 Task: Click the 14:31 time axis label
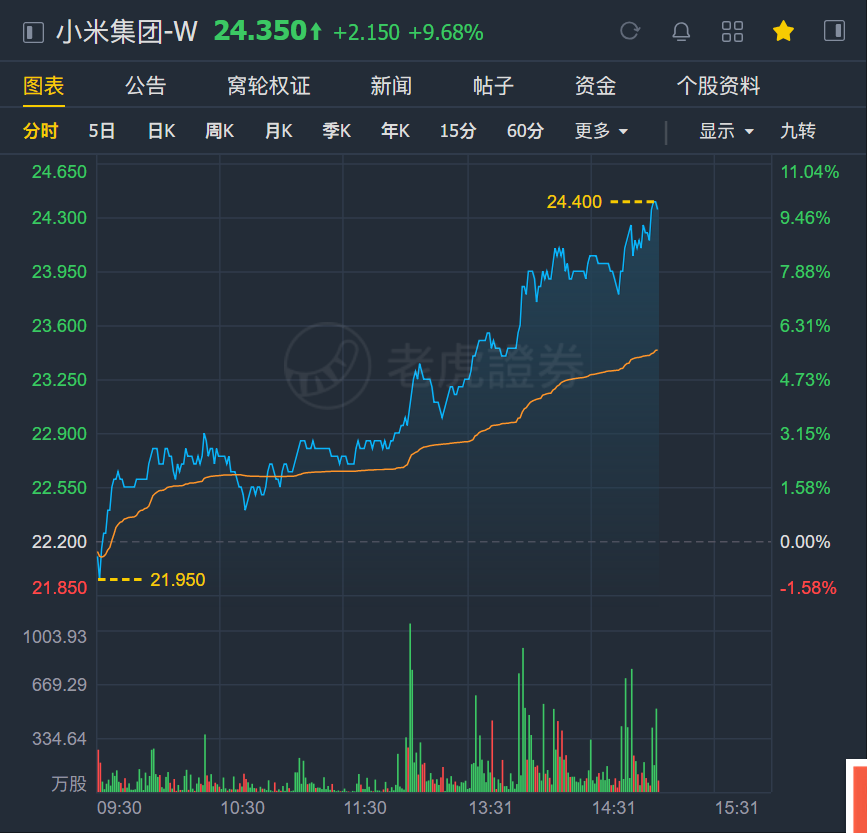click(x=613, y=808)
